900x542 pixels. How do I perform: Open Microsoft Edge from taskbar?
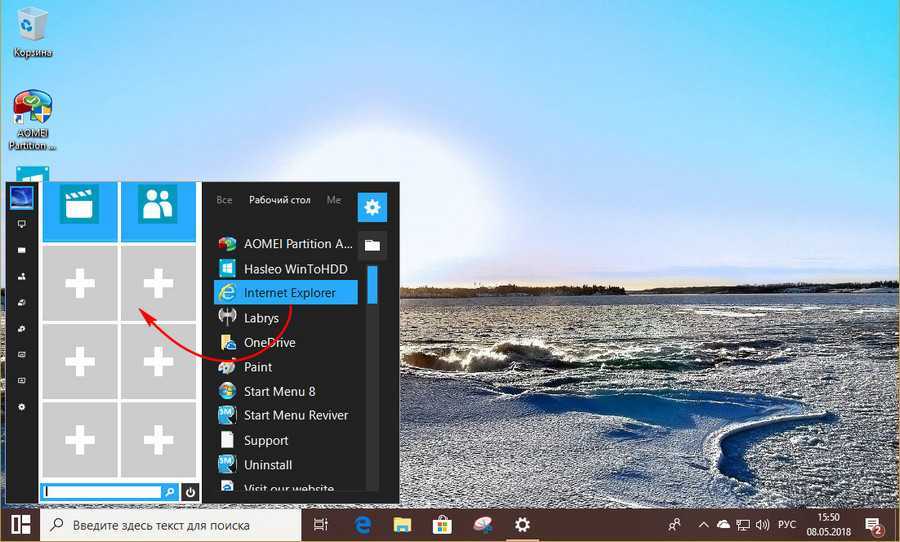click(x=364, y=524)
